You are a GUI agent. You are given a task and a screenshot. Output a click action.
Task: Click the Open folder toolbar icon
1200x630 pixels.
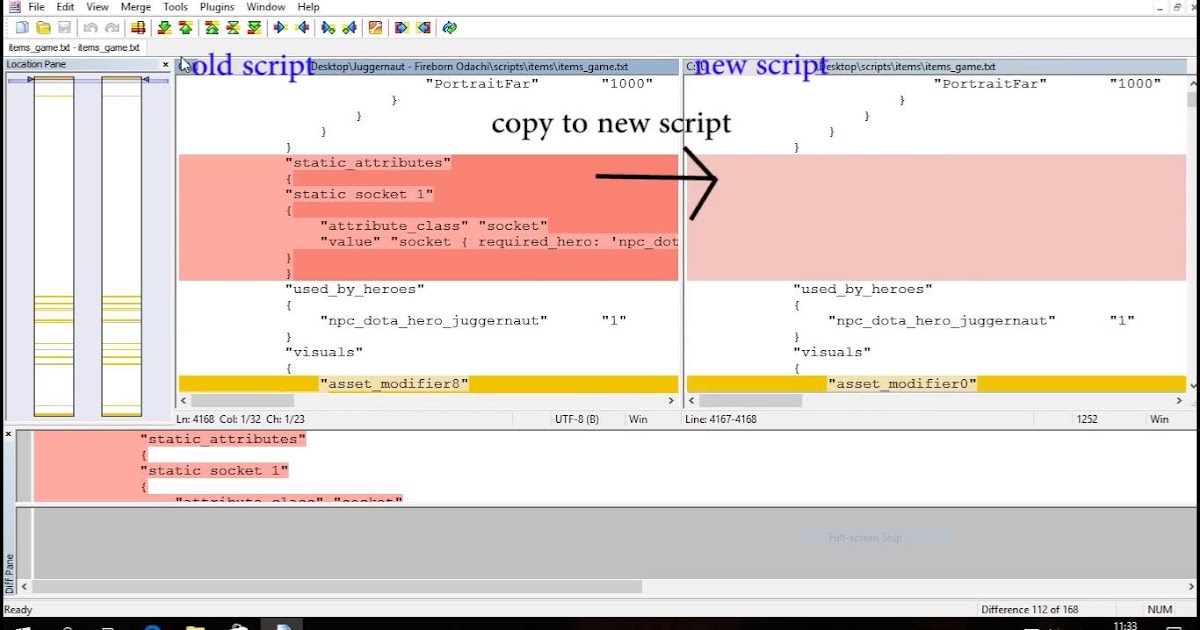pyautogui.click(x=43, y=28)
